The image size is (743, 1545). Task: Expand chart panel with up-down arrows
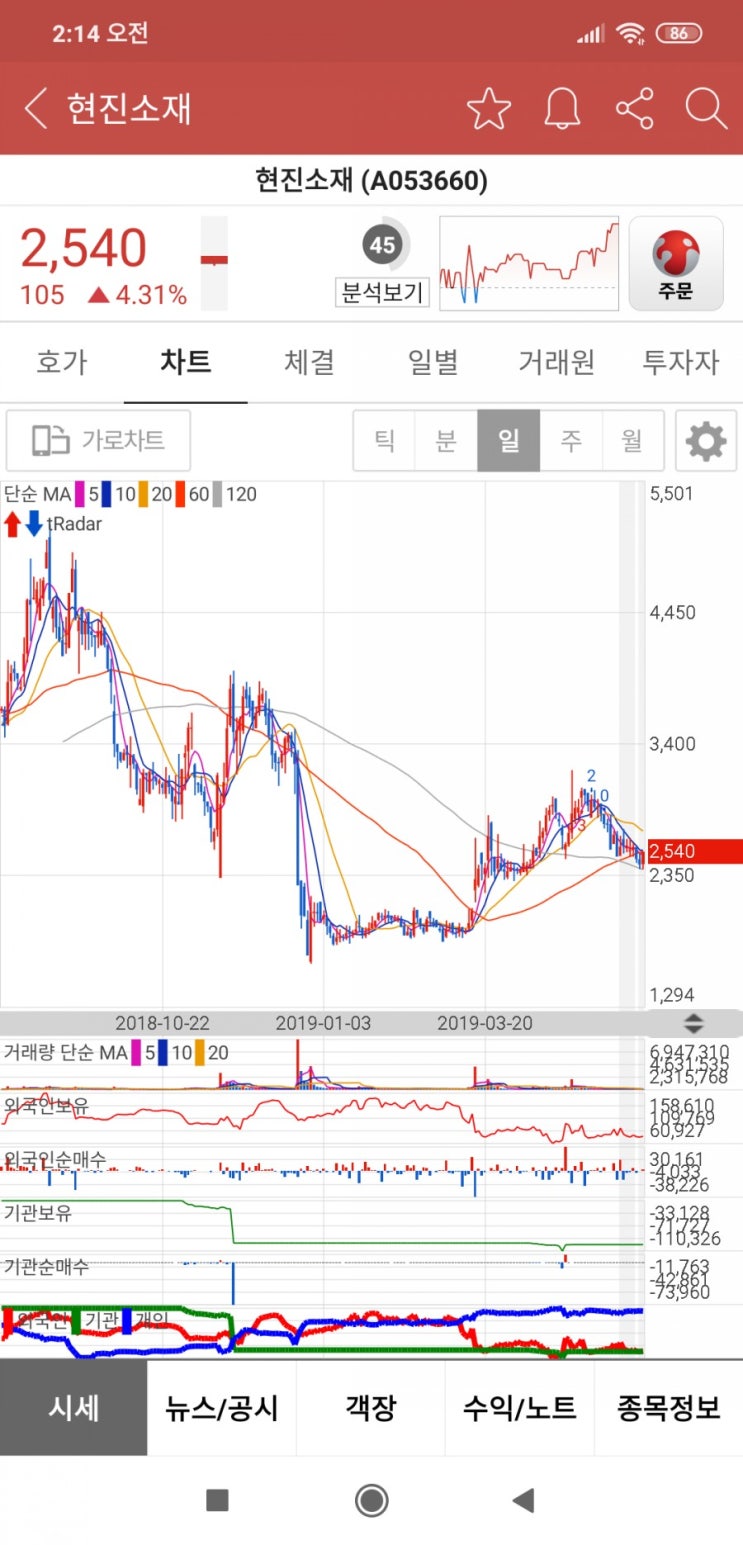point(693,1023)
